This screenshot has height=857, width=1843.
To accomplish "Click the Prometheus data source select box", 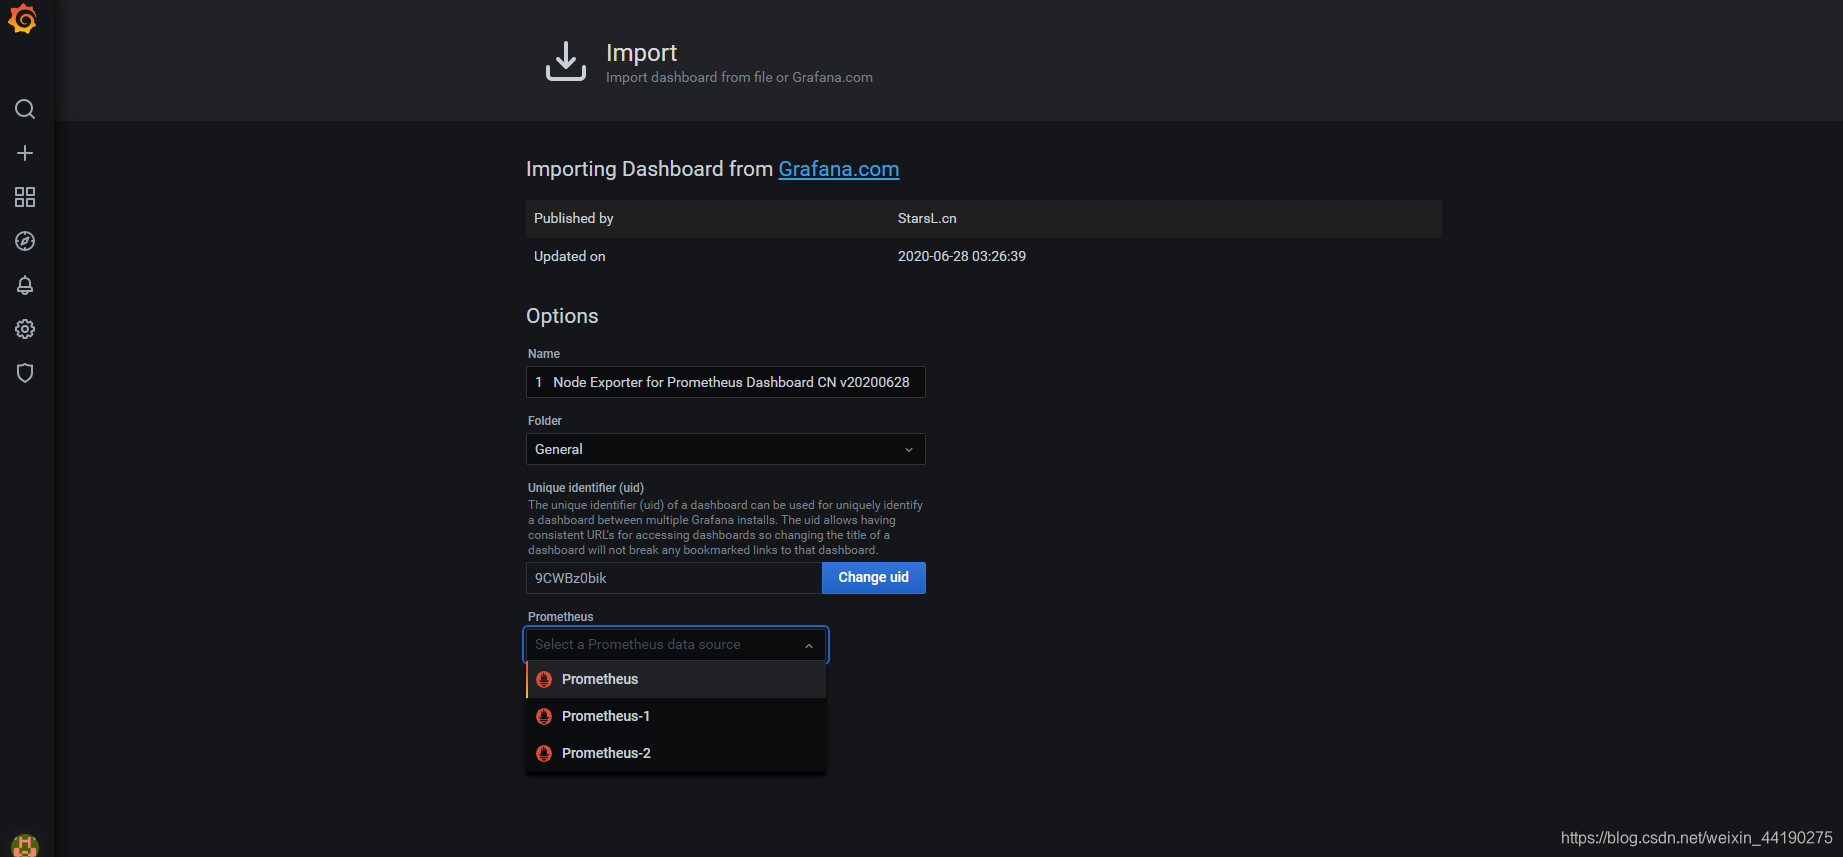I will coord(676,645).
